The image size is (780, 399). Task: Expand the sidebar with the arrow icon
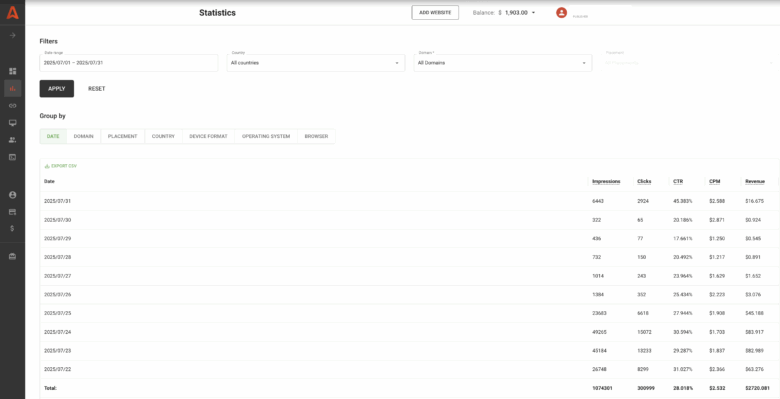(x=12, y=35)
